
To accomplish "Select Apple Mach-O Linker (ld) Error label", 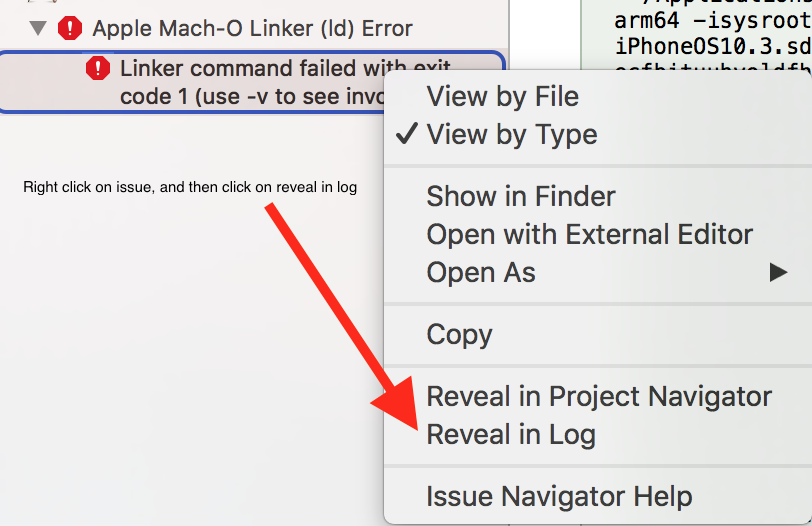I will [x=252, y=28].
